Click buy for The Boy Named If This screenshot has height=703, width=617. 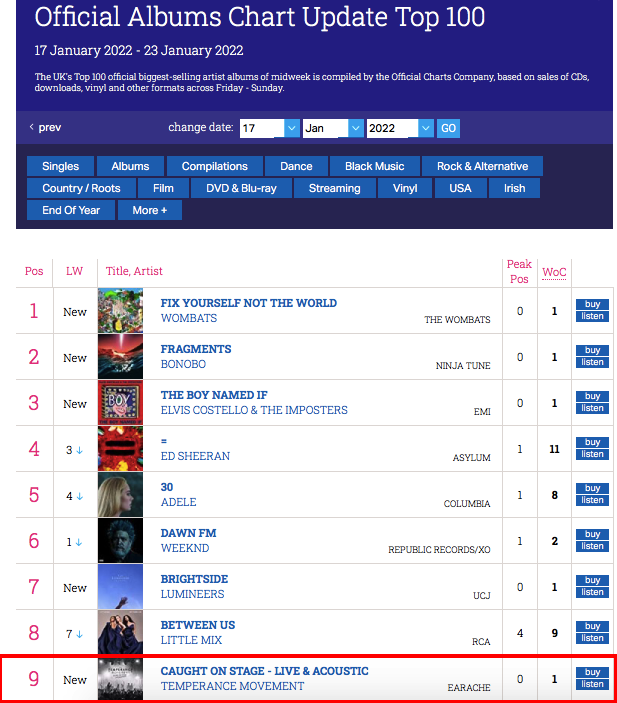coord(592,396)
